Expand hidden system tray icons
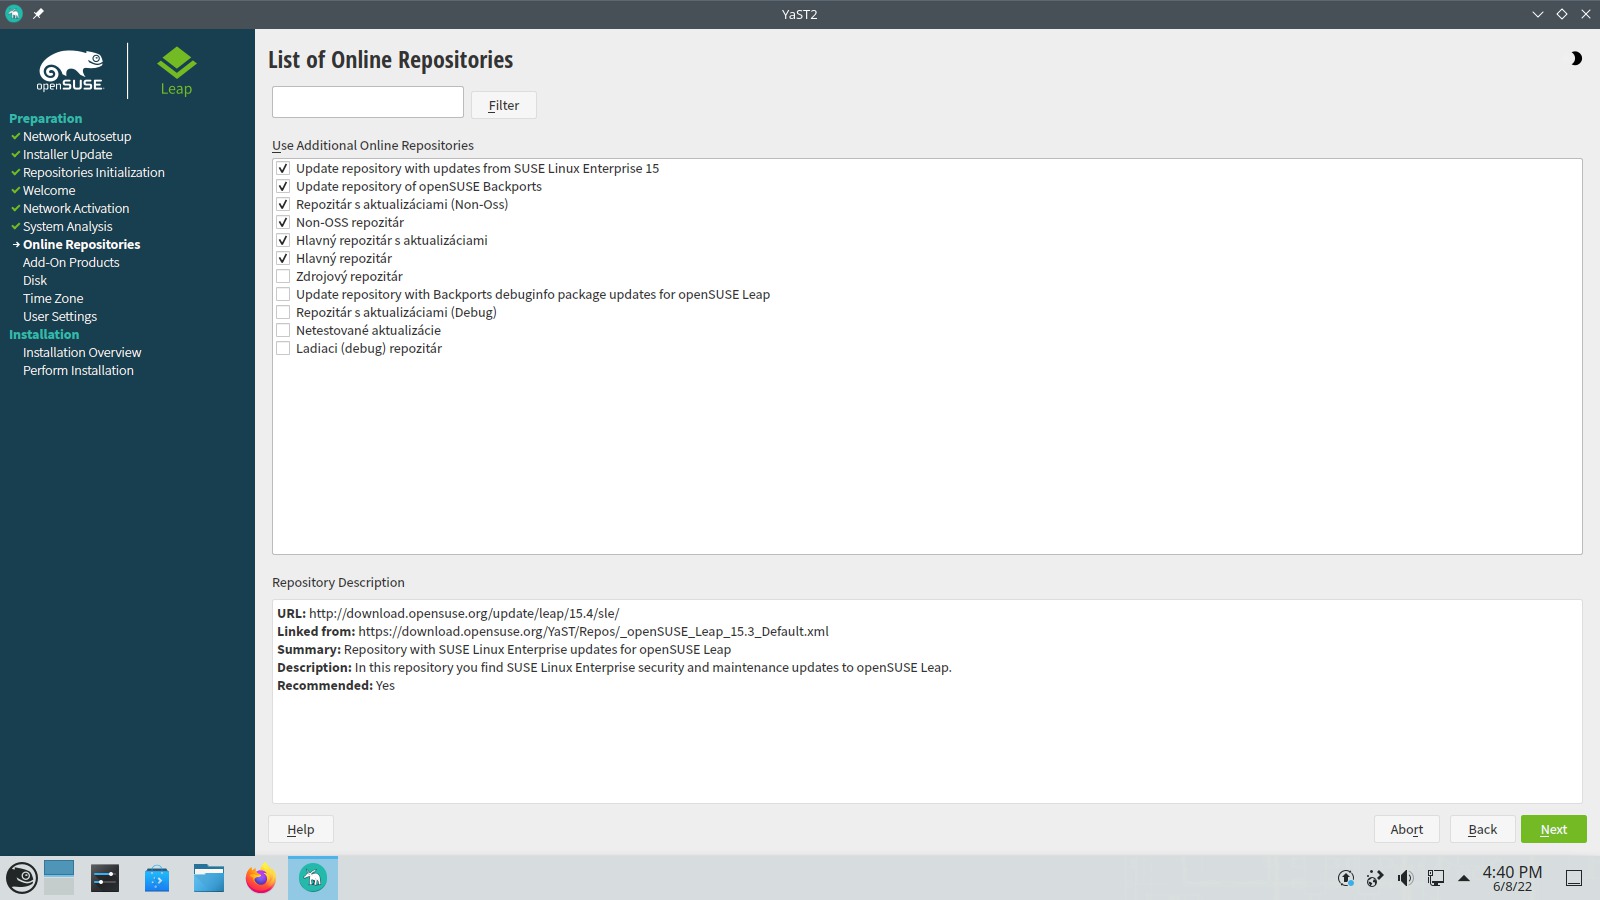The height and width of the screenshot is (900, 1600). [x=1464, y=878]
